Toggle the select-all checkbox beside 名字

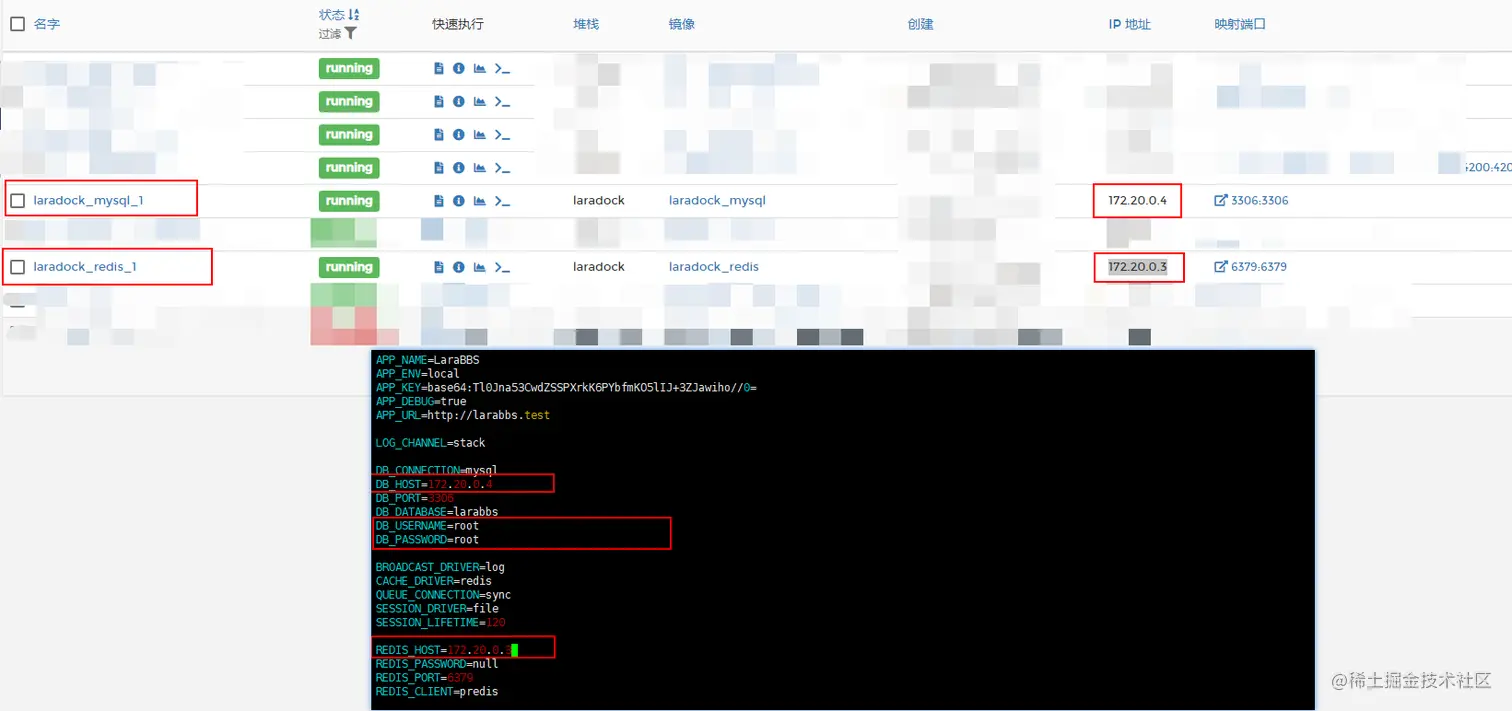(x=17, y=24)
